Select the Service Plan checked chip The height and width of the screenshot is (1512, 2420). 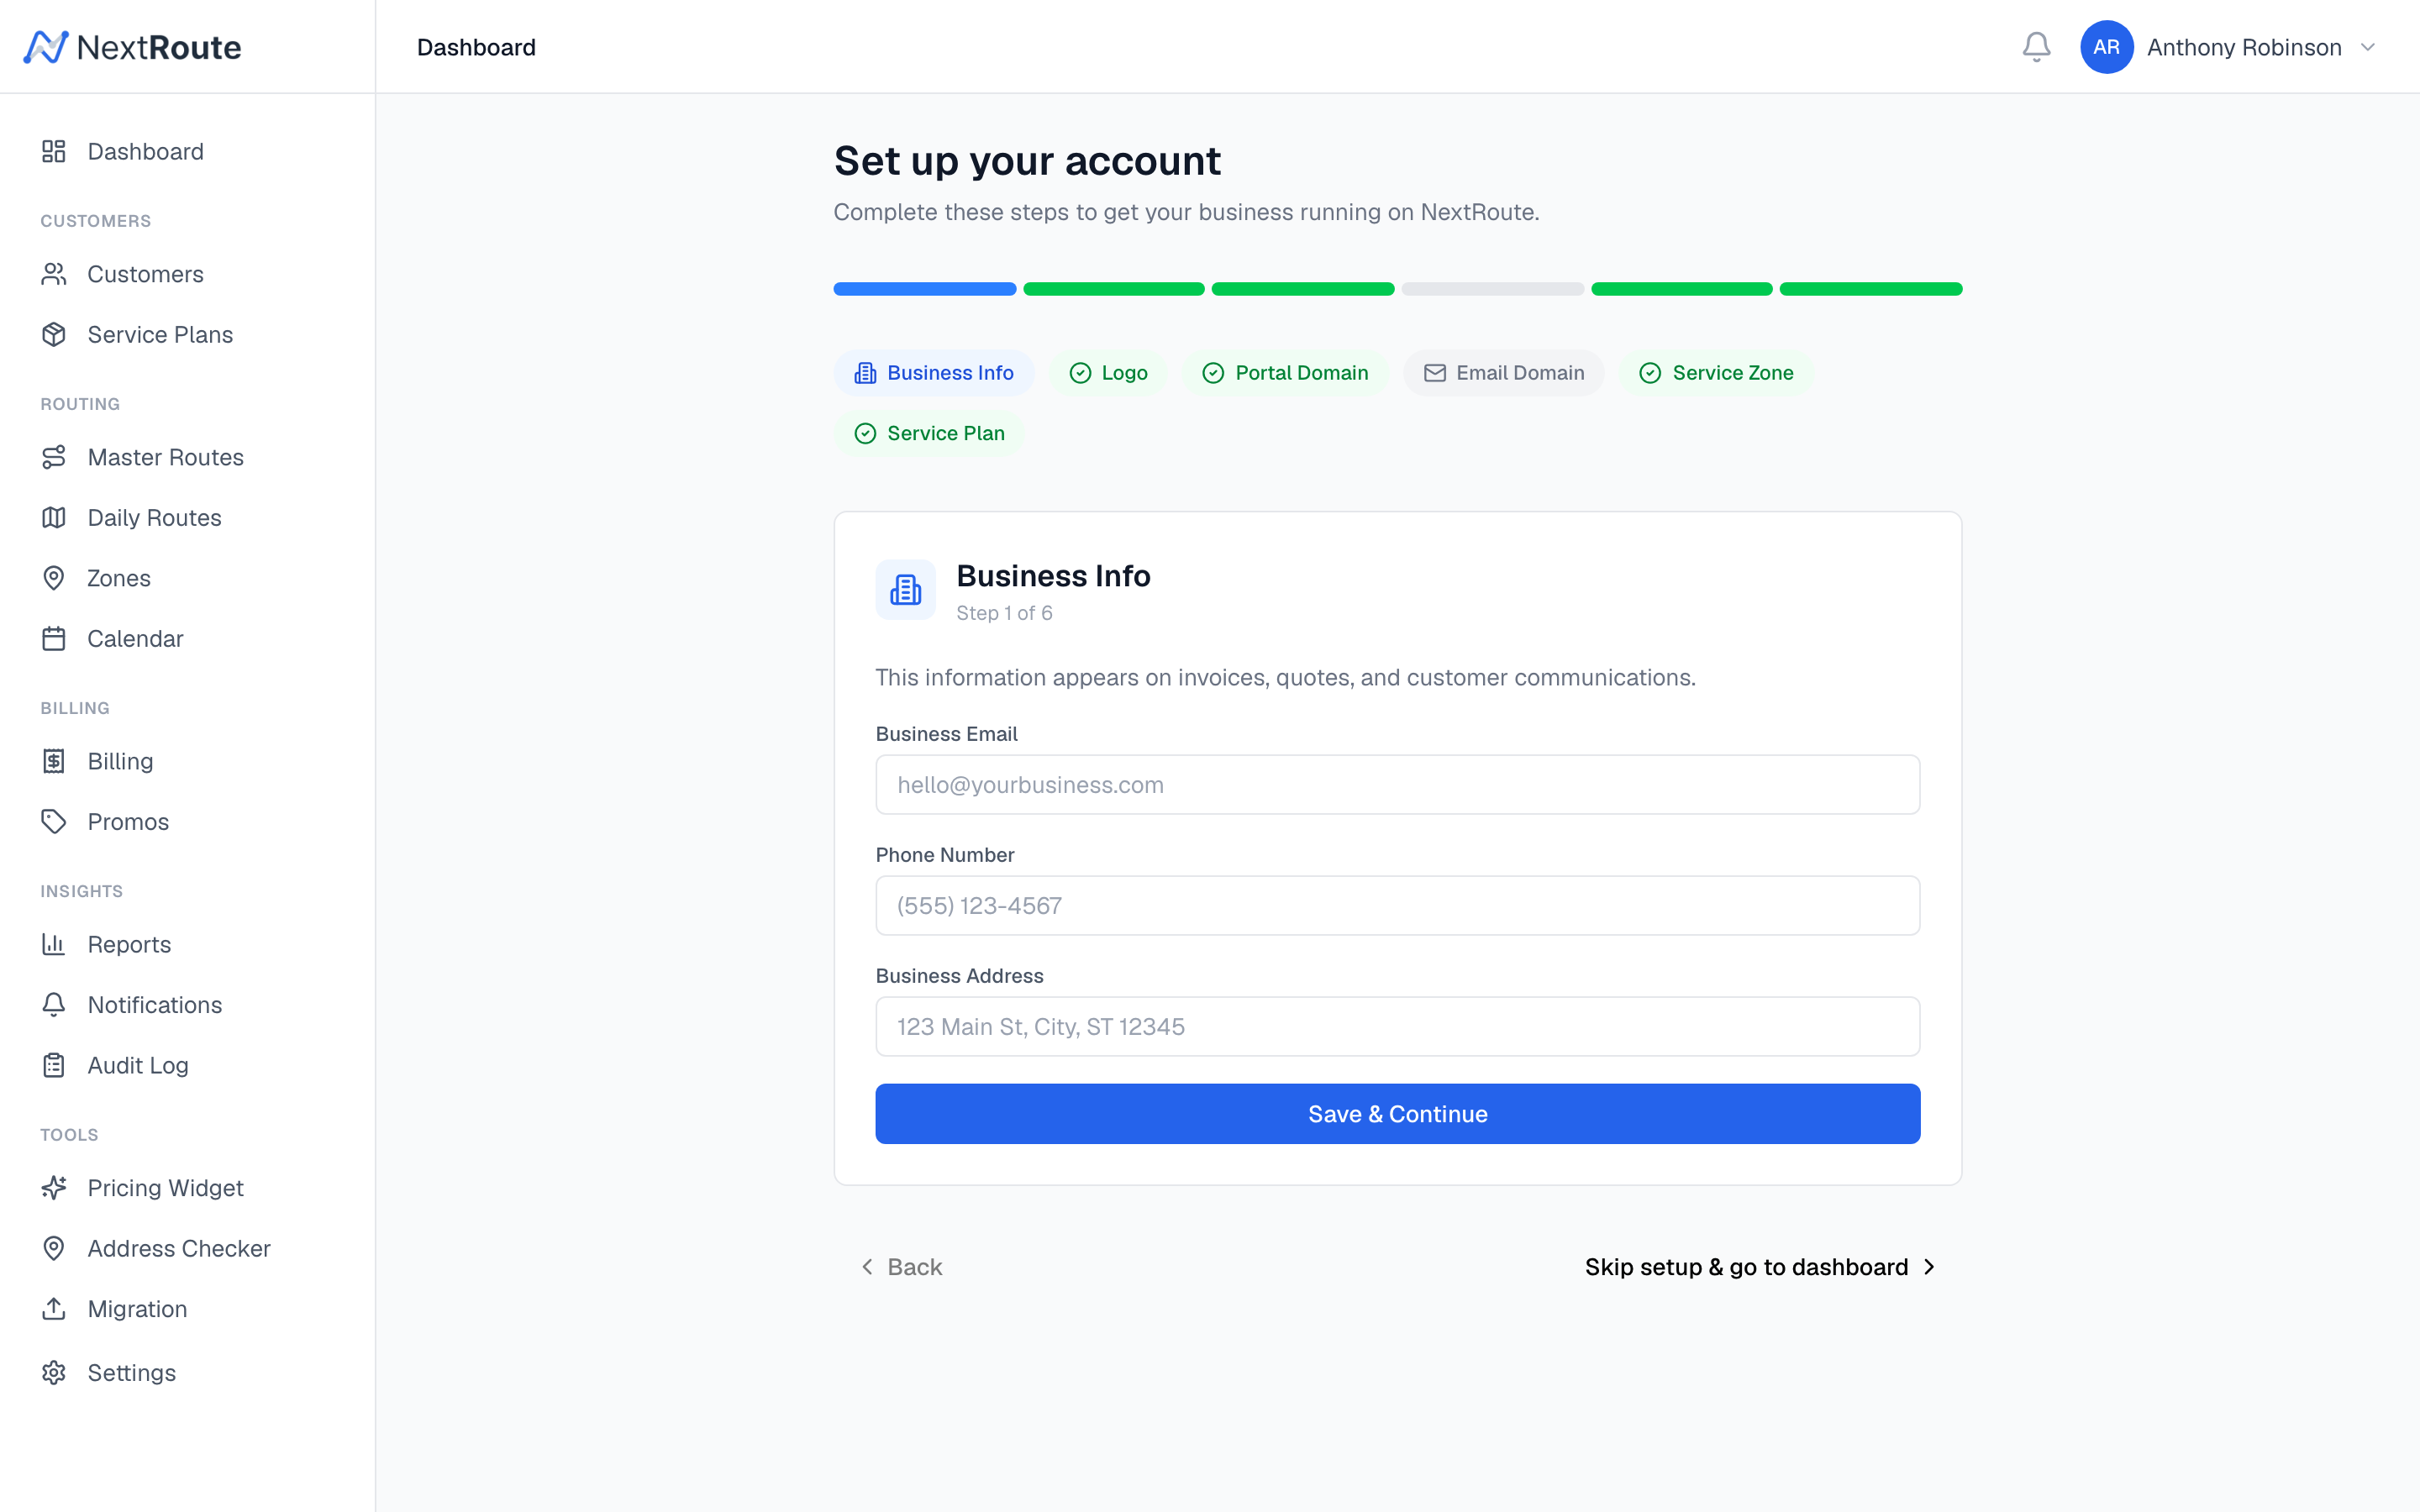coord(929,433)
